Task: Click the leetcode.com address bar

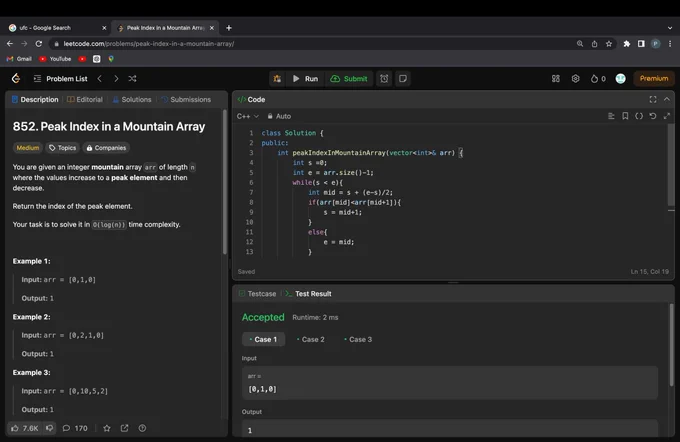Action: click(x=312, y=44)
